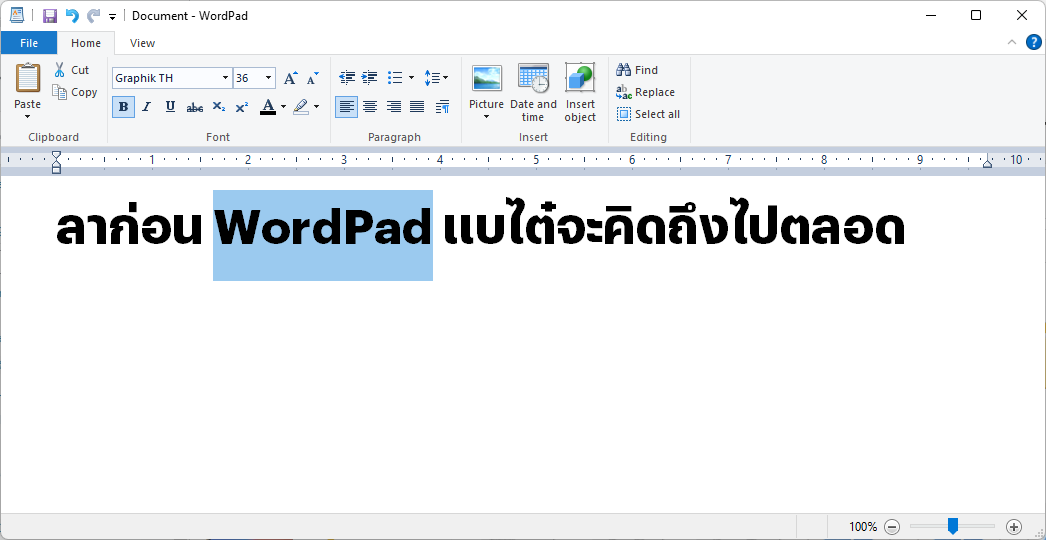
Task: Apply the text highlight color
Action: 301,107
